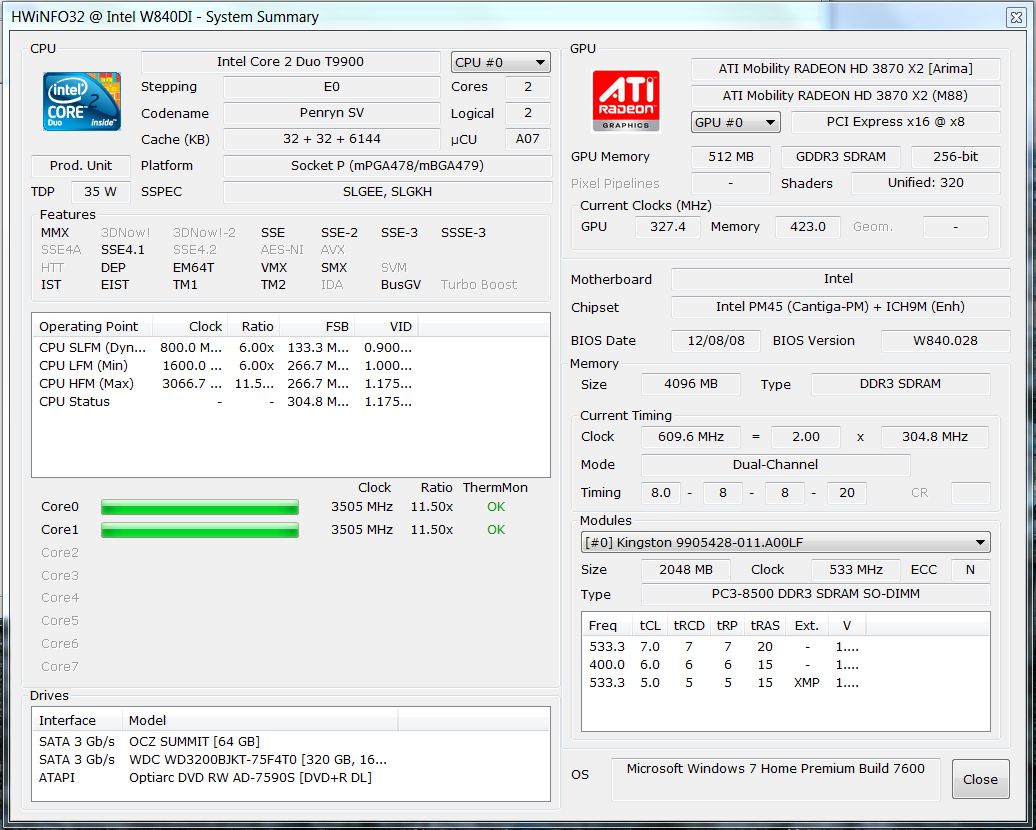Click the memory multiplier 2.00 field
The height and width of the screenshot is (830, 1036).
[x=806, y=437]
